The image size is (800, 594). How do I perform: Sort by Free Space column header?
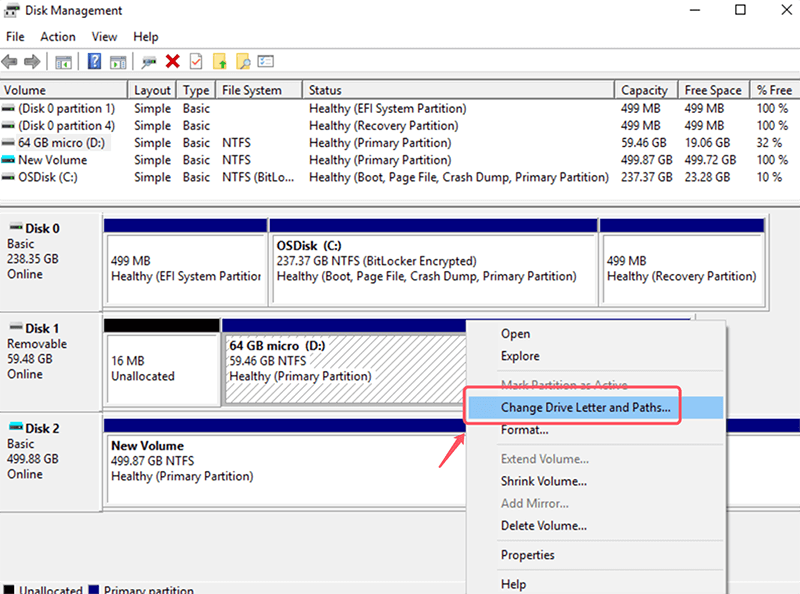[x=713, y=90]
